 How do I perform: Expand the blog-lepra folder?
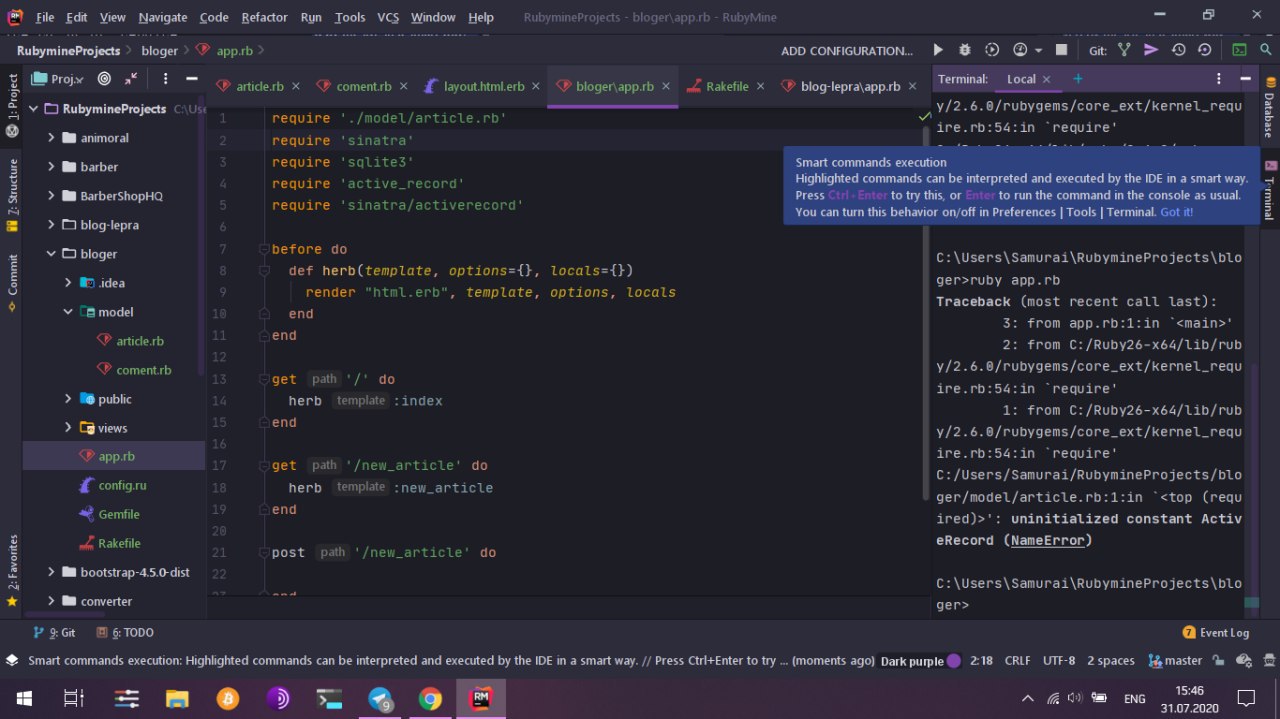tap(51, 225)
